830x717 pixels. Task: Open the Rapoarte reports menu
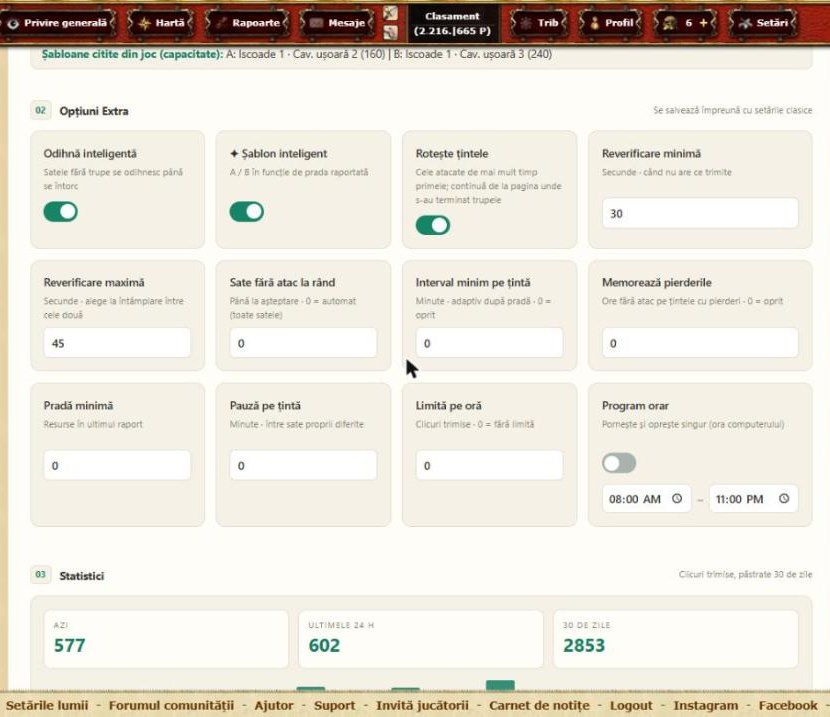[x=247, y=23]
